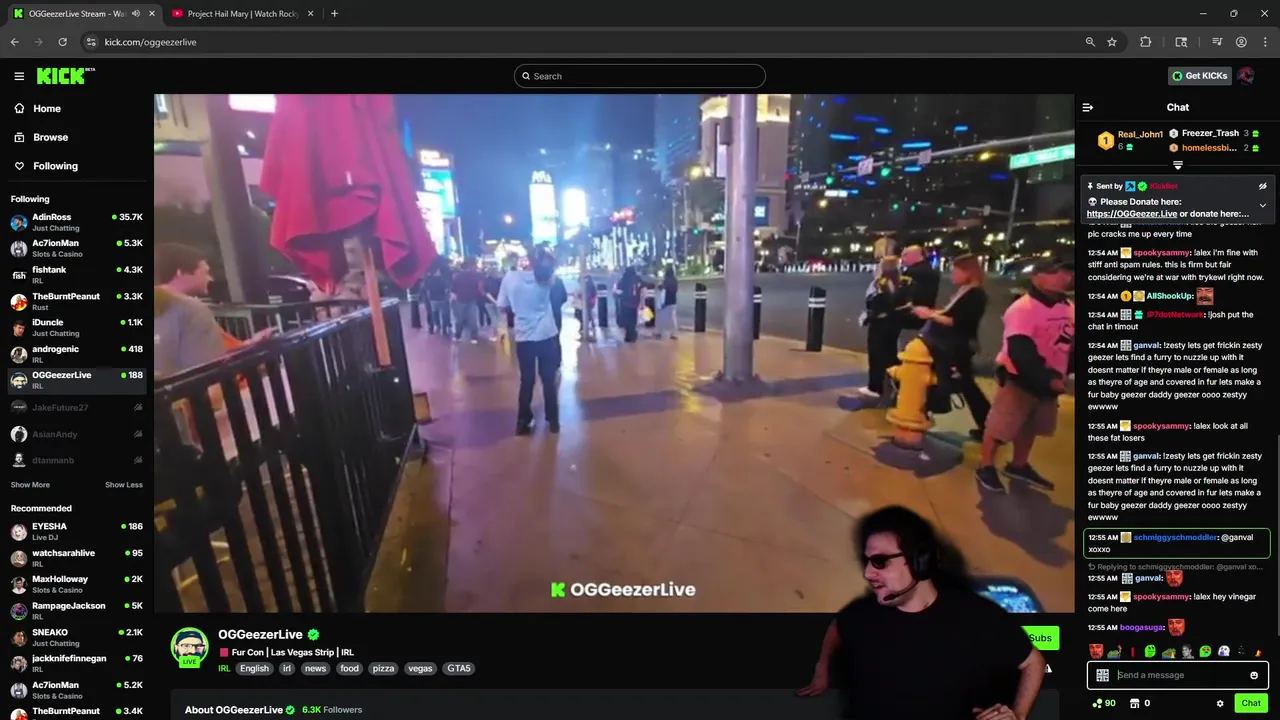Screen dimensions: 1280x720
Task: Click the news tag
Action: [x=315, y=668]
